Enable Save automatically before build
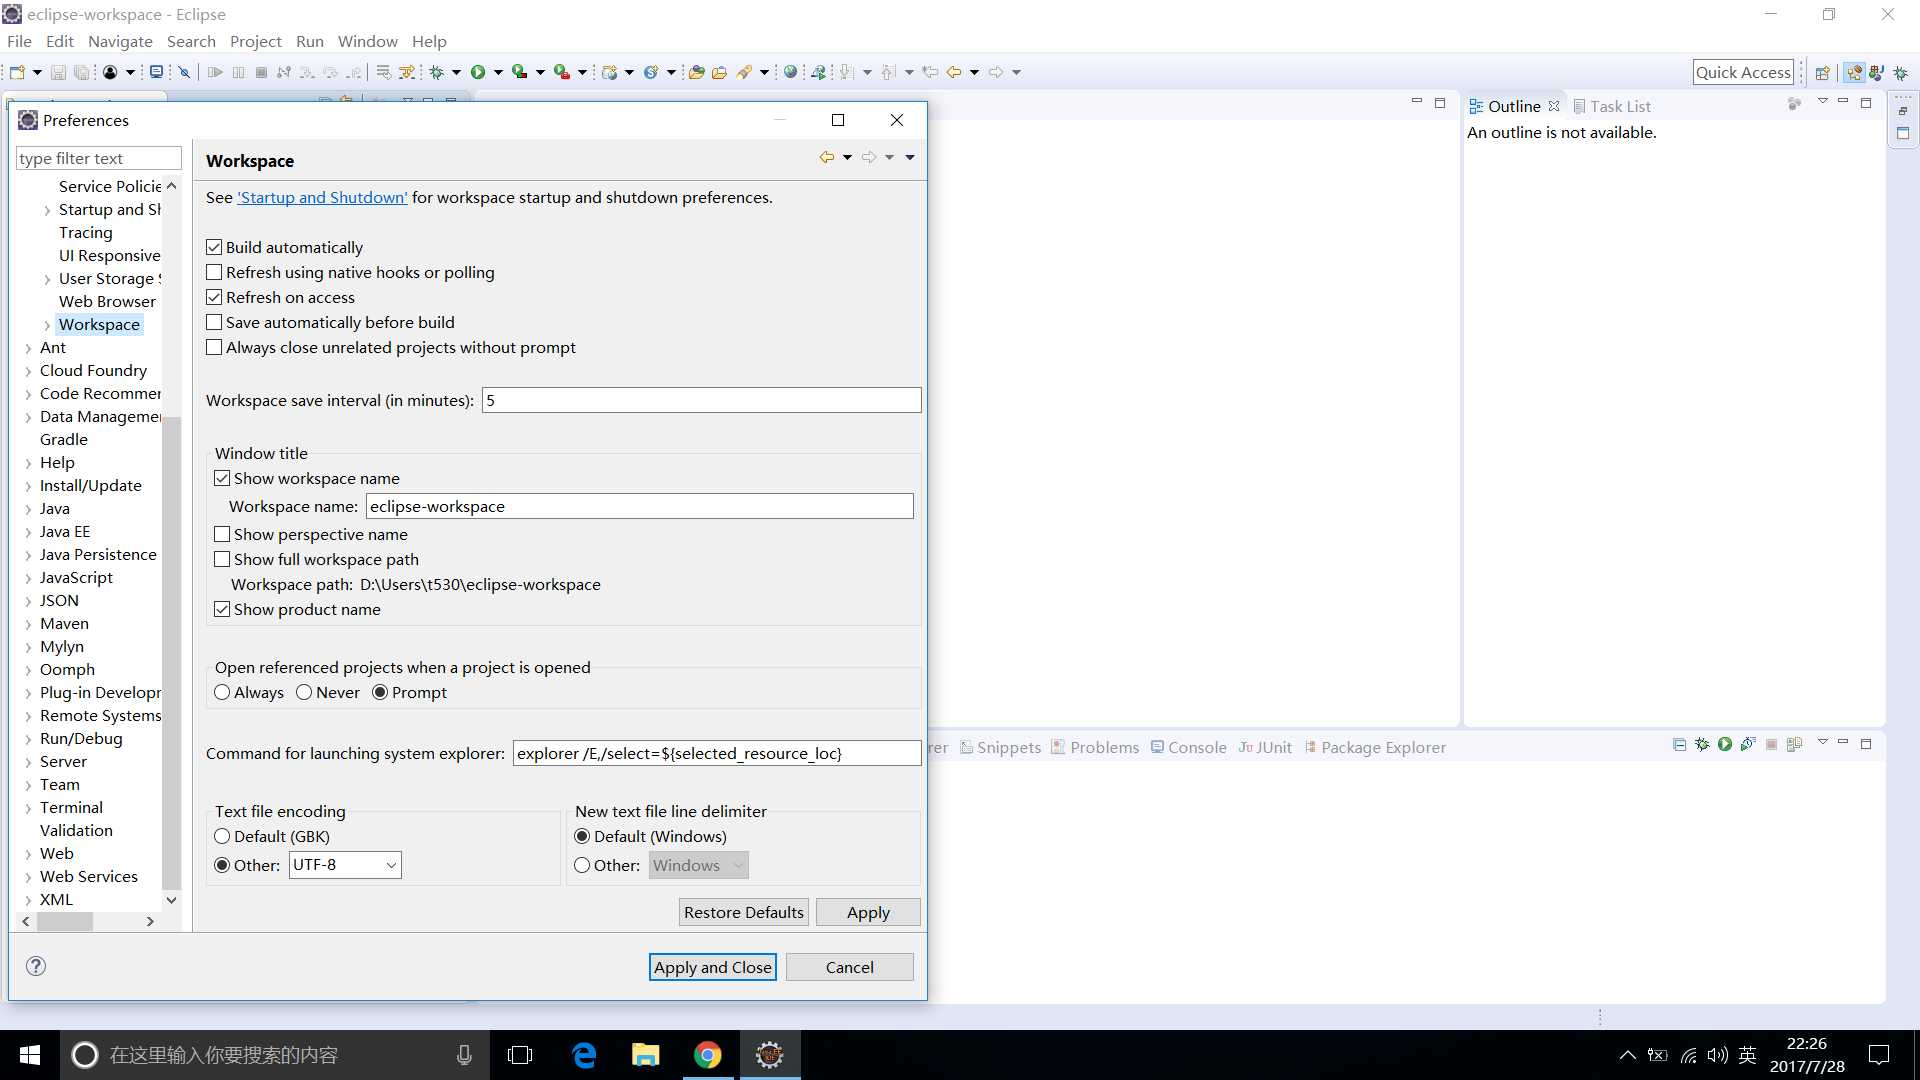This screenshot has height=1080, width=1920. click(x=214, y=322)
